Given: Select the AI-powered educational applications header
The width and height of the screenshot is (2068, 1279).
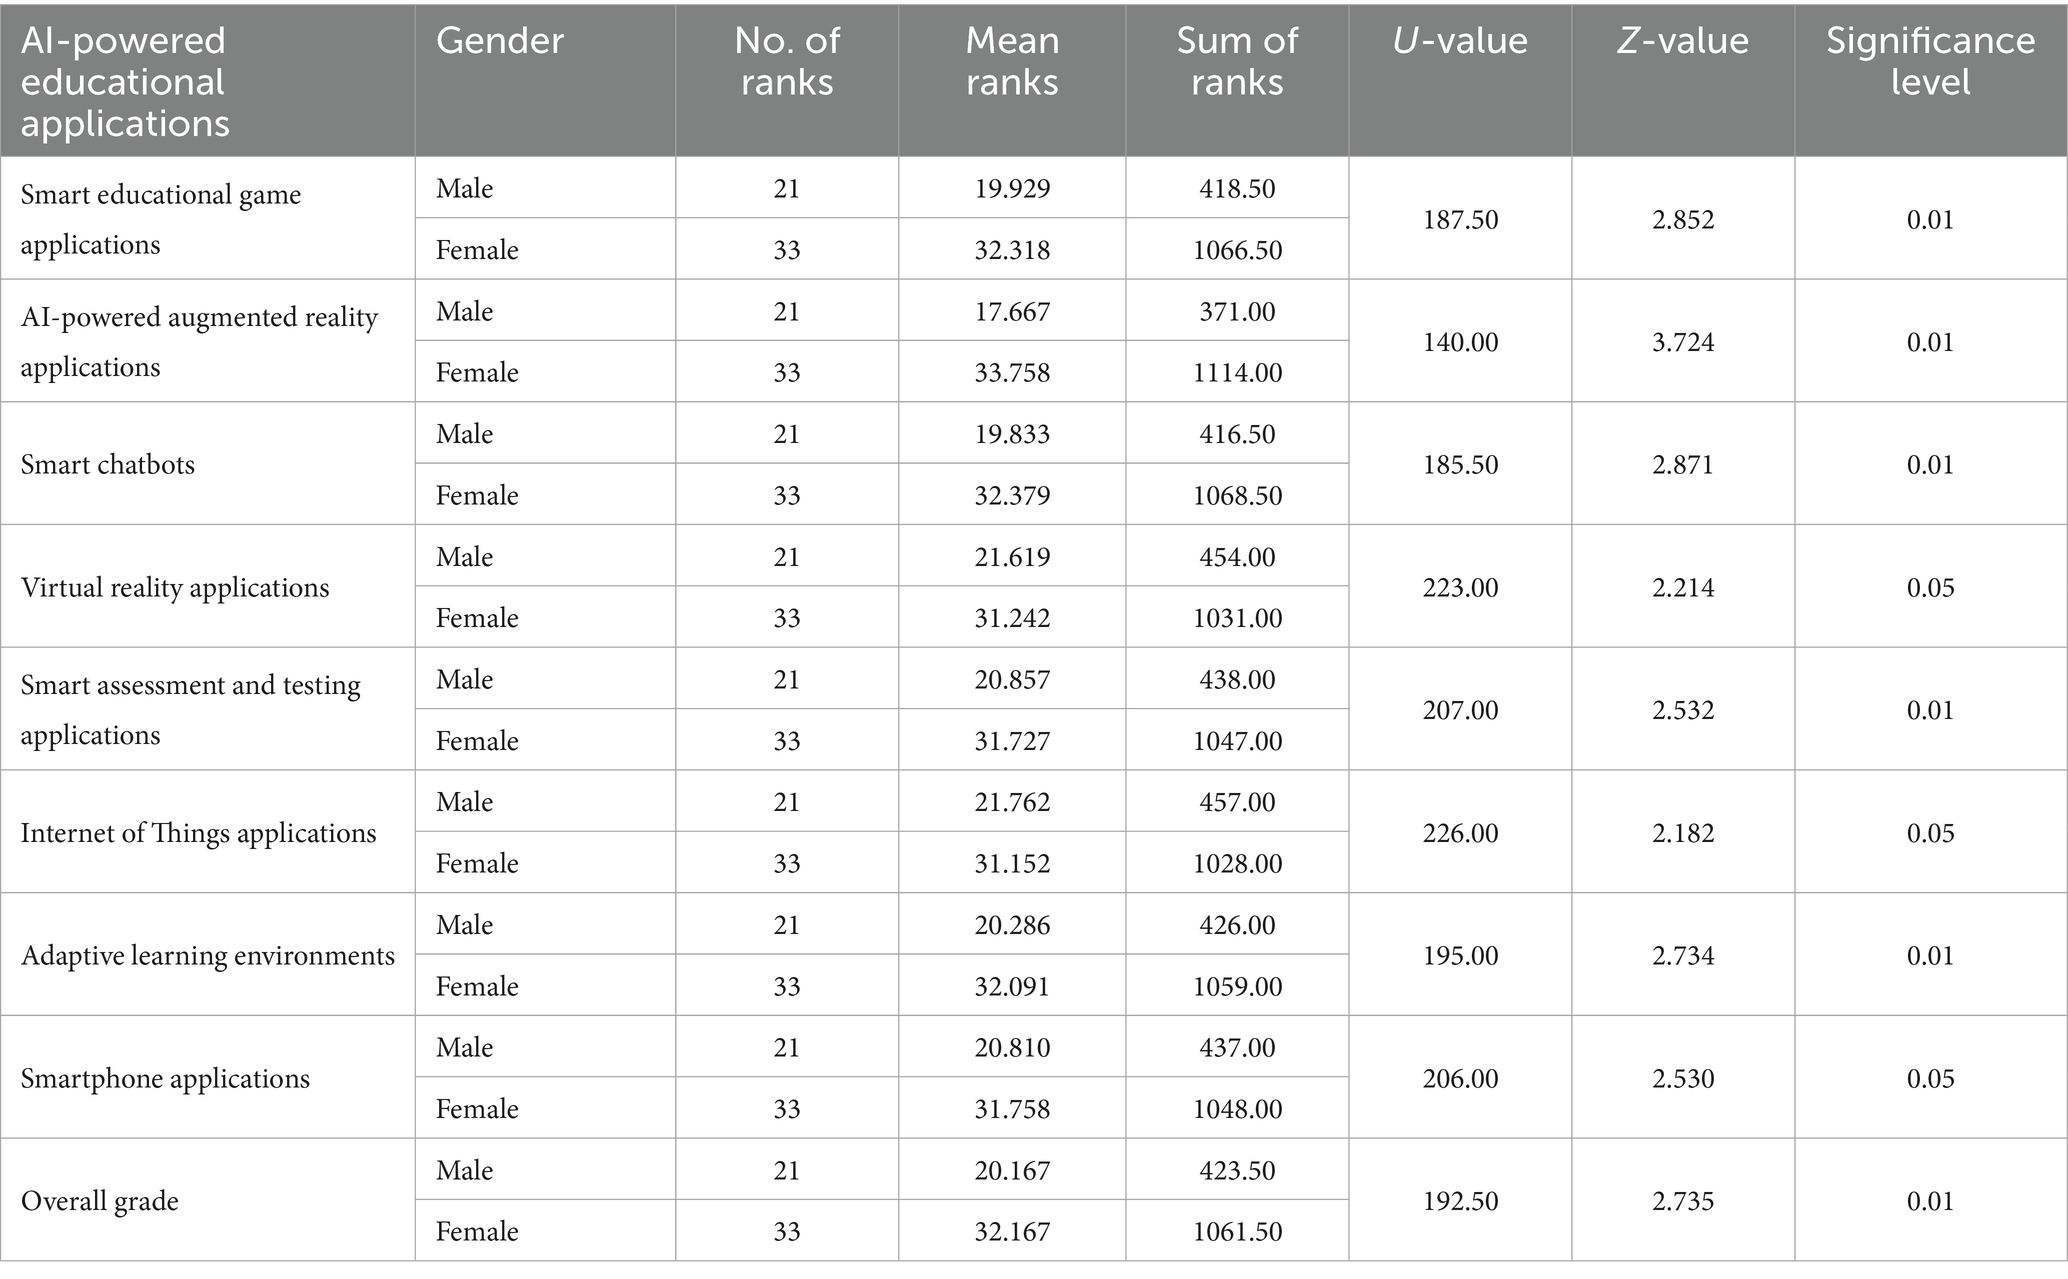Looking at the screenshot, I should pos(125,82).
